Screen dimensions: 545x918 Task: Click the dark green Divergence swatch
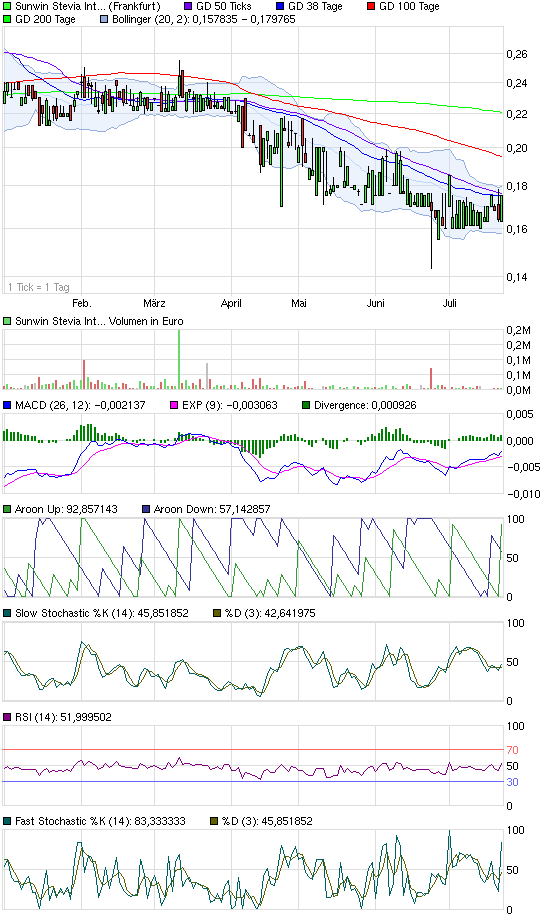(x=306, y=405)
